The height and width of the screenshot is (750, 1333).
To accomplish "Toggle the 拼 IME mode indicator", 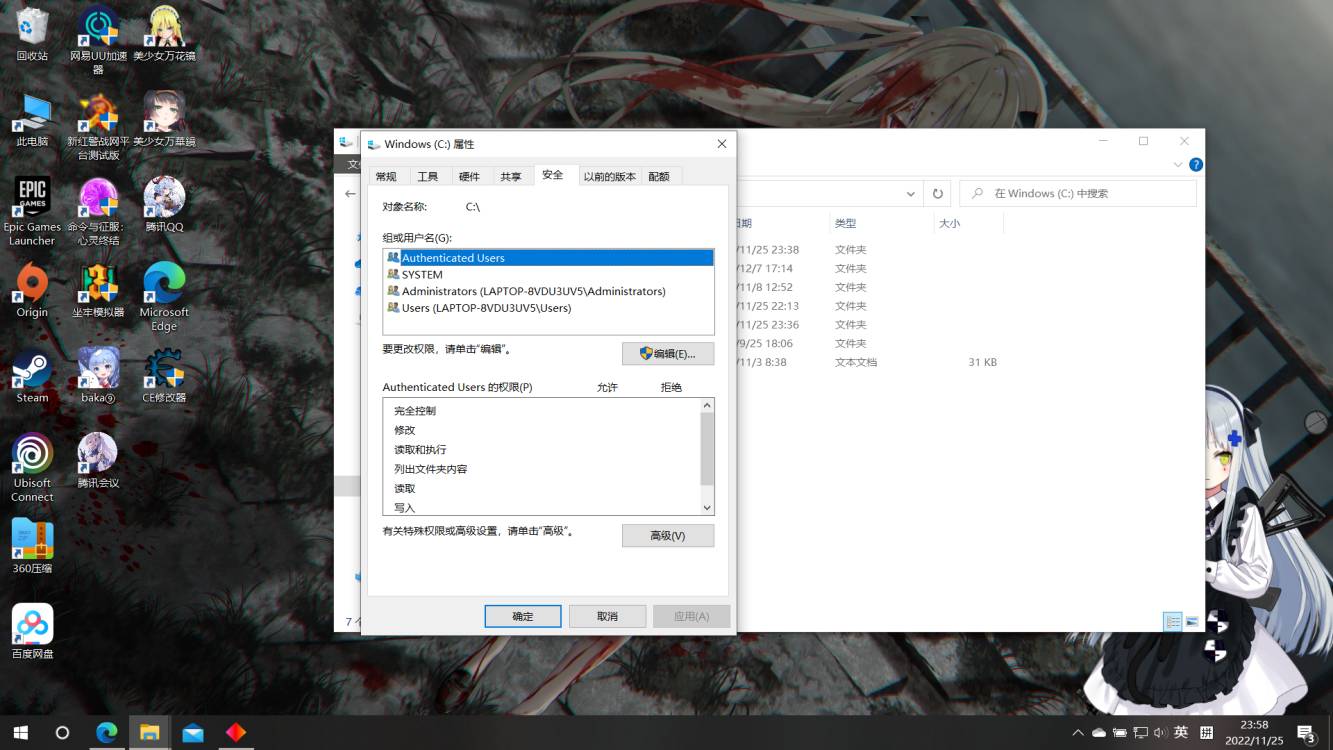I will point(1206,733).
